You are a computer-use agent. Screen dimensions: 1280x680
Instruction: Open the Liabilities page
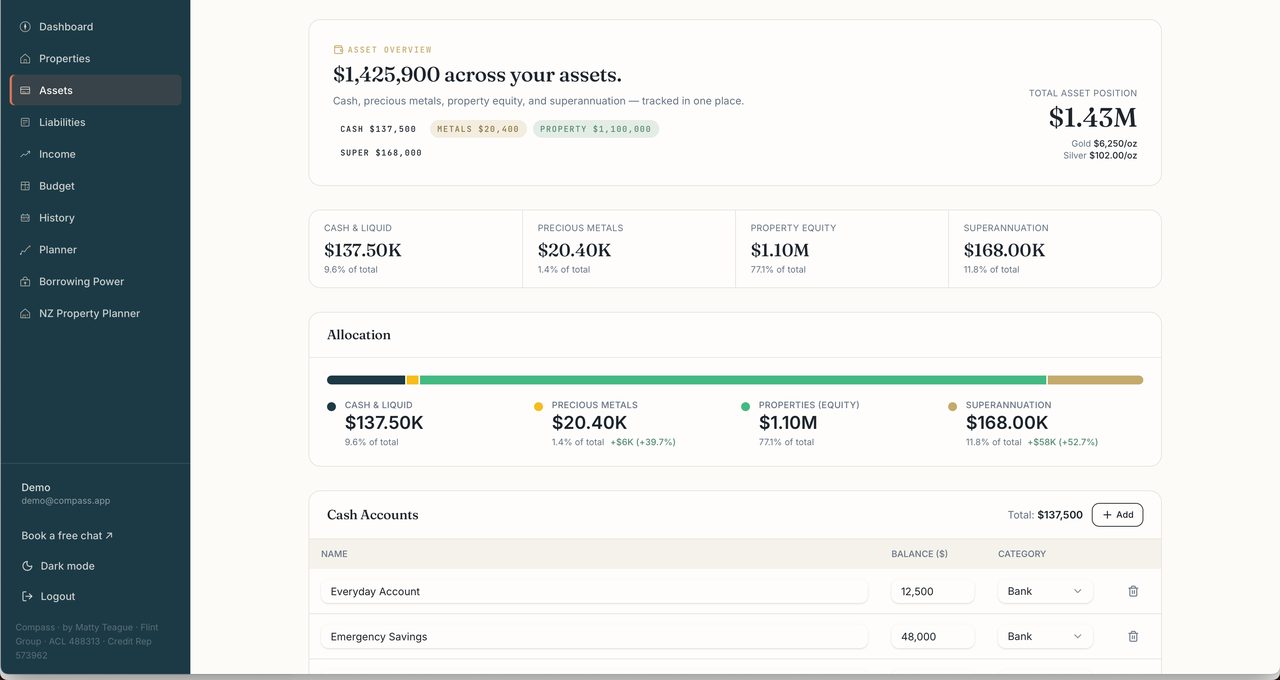tap(96, 122)
